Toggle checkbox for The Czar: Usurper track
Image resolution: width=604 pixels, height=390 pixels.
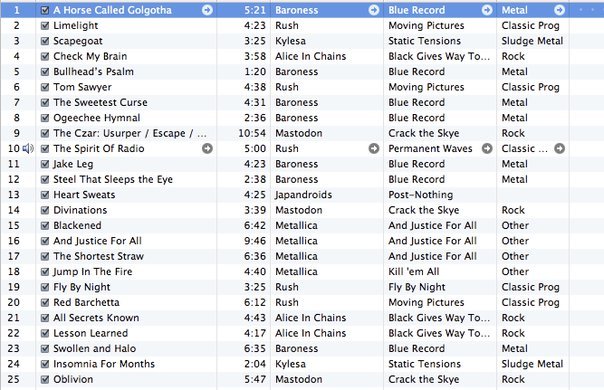45,133
